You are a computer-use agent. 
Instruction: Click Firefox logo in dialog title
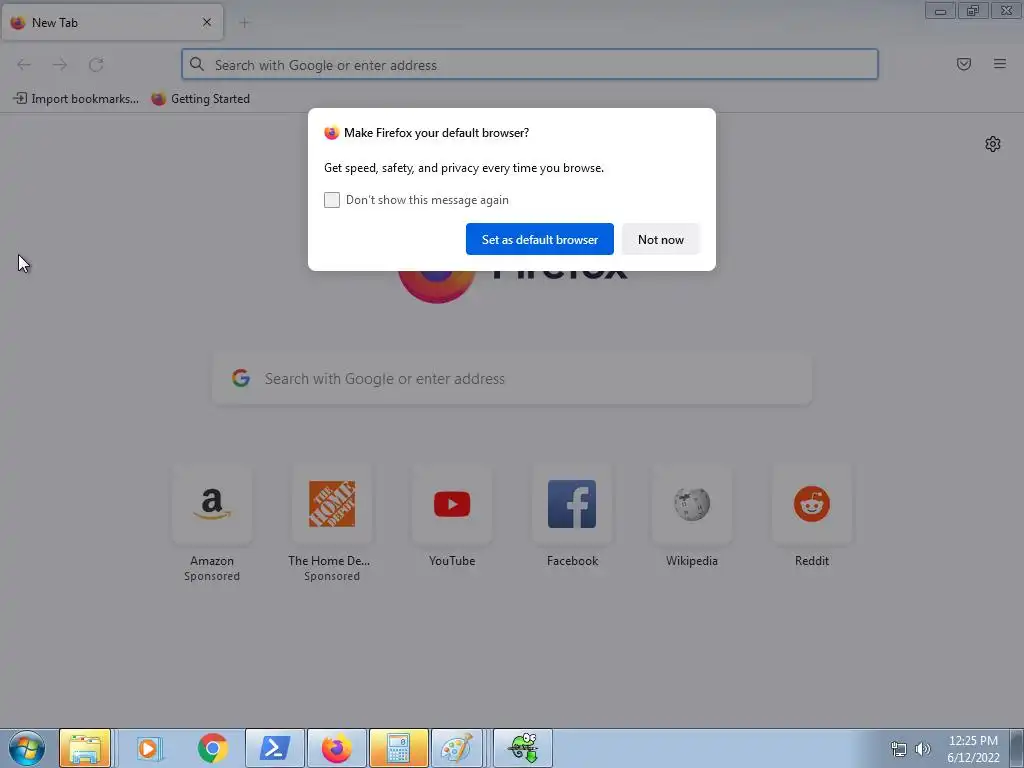coord(331,133)
